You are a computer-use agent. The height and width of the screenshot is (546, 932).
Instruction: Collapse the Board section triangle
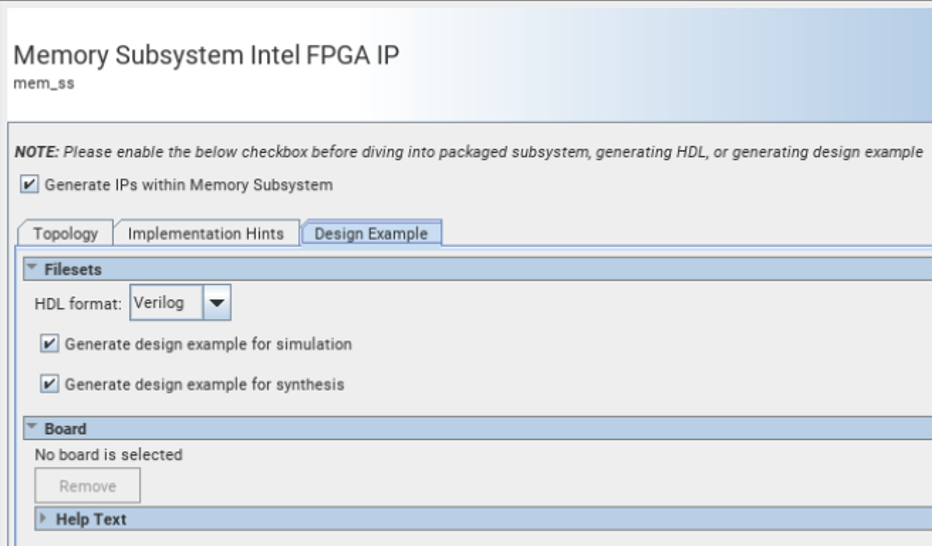(x=32, y=429)
